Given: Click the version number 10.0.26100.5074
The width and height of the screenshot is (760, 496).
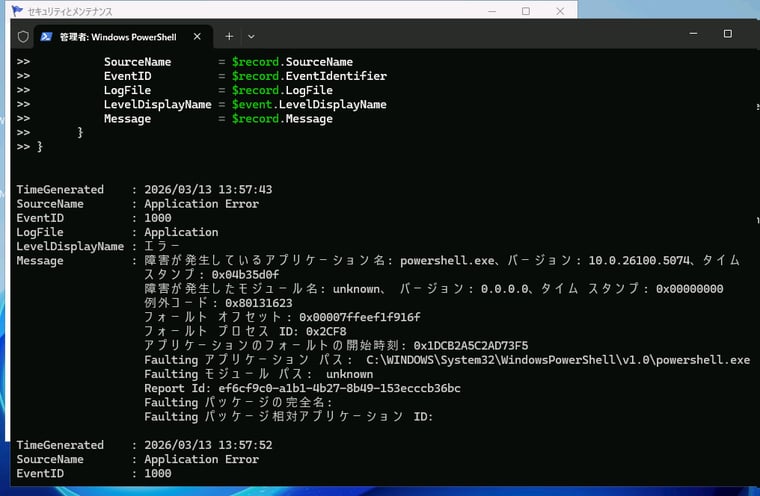Looking at the screenshot, I should [x=639, y=260].
